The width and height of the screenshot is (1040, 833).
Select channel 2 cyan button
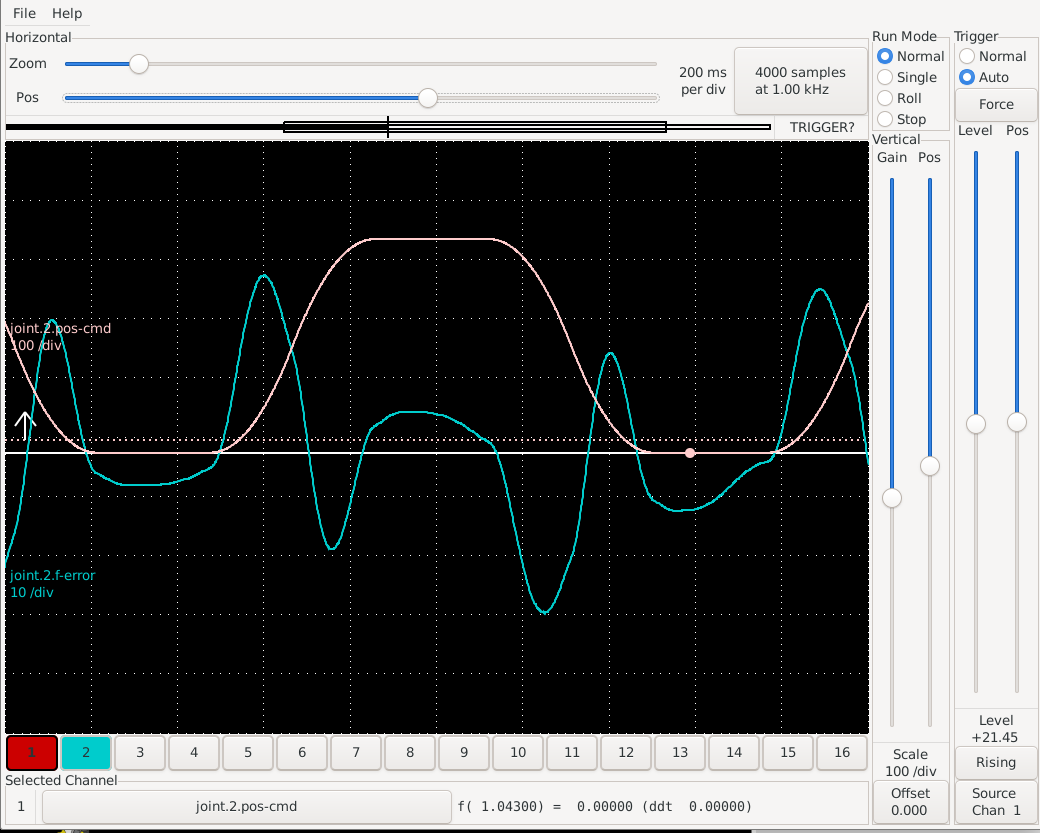click(86, 753)
